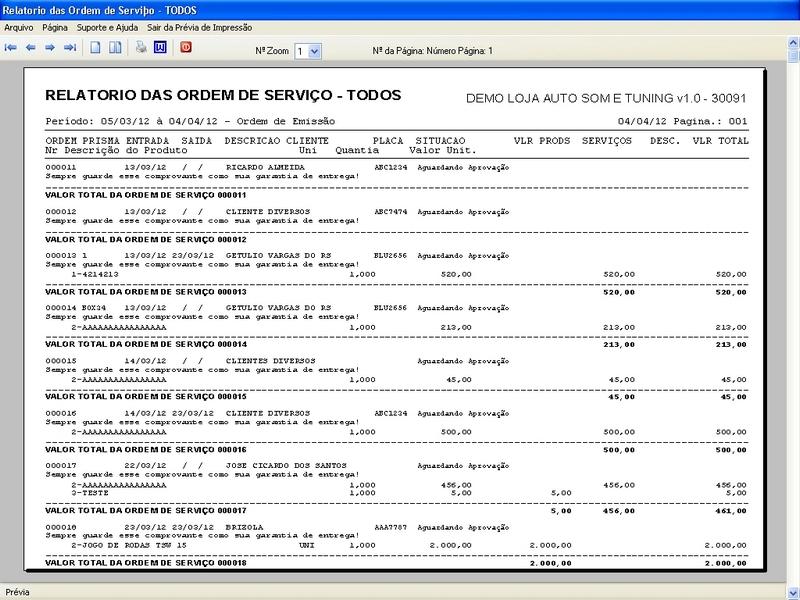Click DEMO LOJA AUTO SOM E TUNING text

[x=606, y=98]
